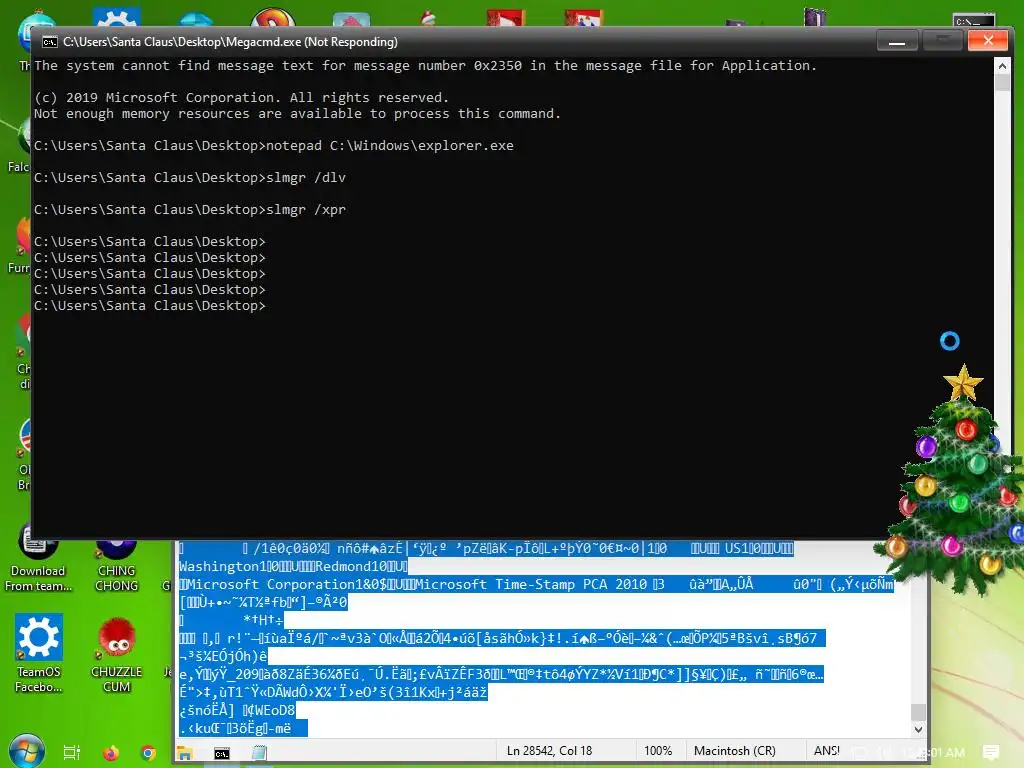Click the Notepad vertical scrollbar thumb
This screenshot has width=1024, height=768.
click(918, 711)
